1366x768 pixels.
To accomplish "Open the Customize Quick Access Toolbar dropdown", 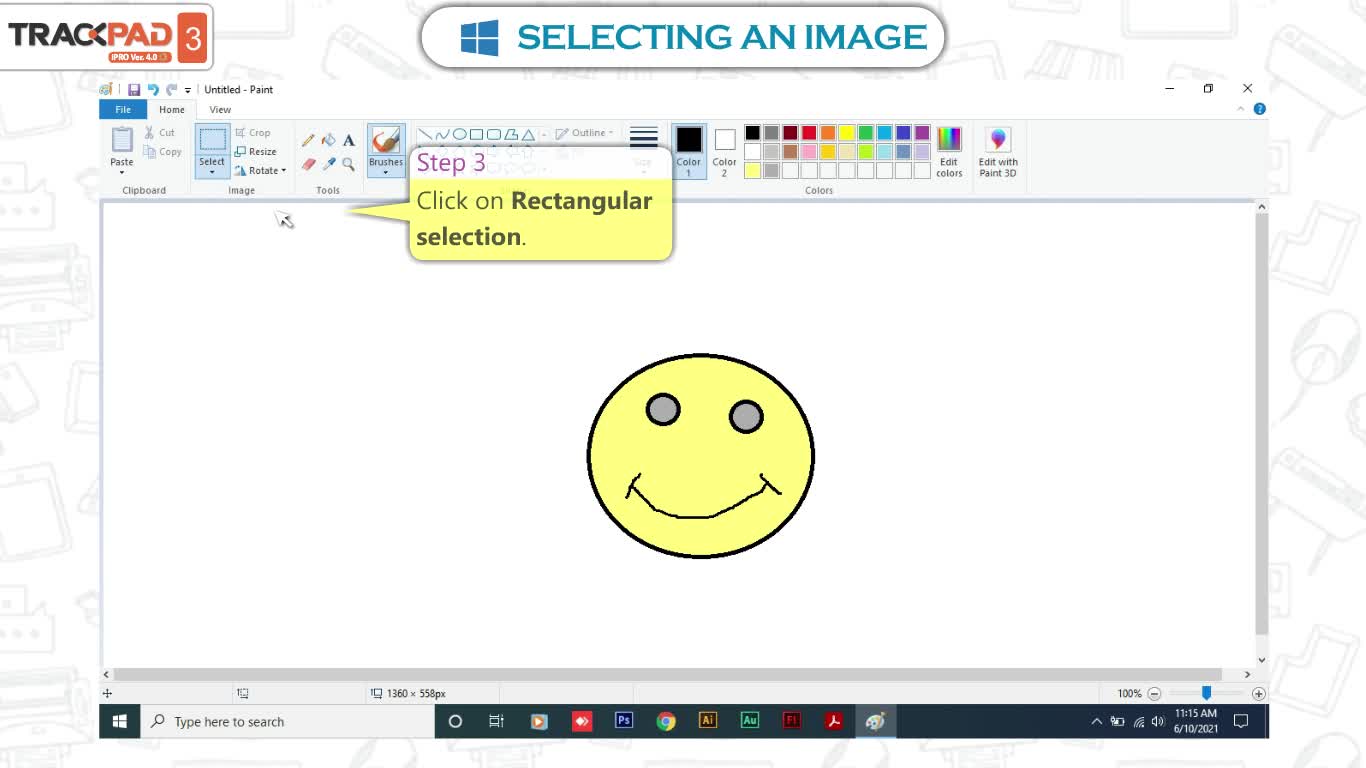I will point(187,90).
